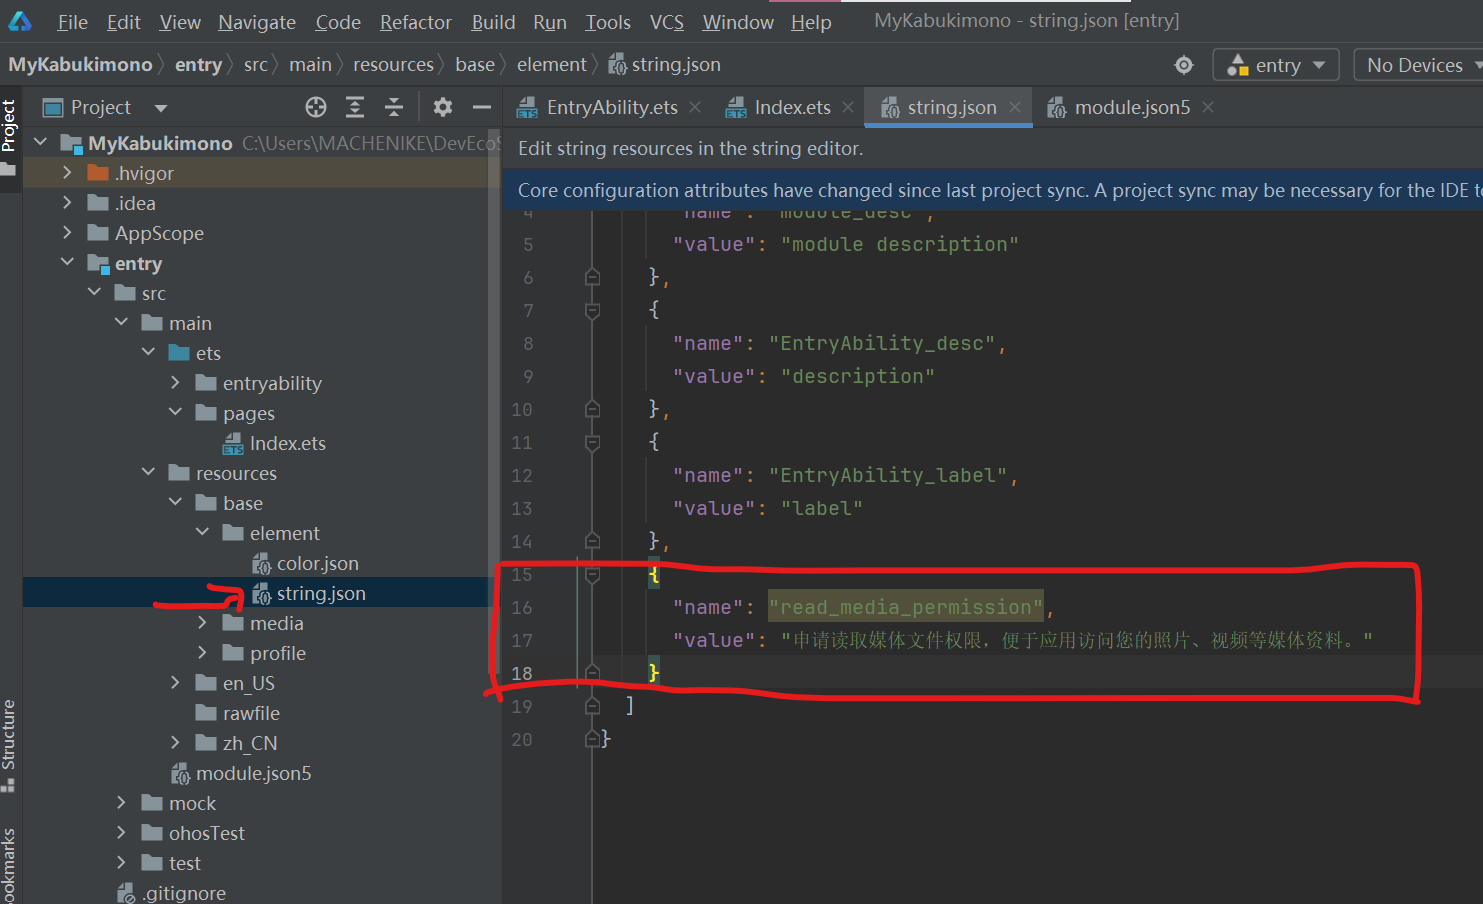Open the Help menu
The width and height of the screenshot is (1483, 904).
(811, 22)
